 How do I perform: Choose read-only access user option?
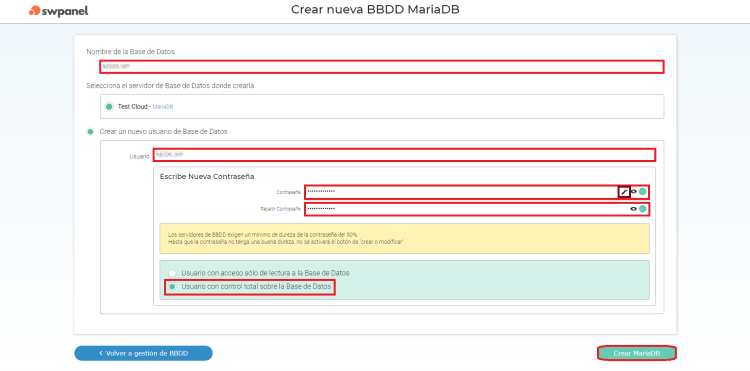172,273
